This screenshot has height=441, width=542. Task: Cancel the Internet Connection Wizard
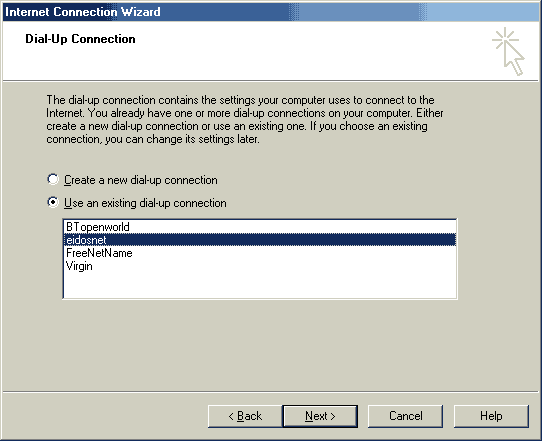[x=405, y=416]
